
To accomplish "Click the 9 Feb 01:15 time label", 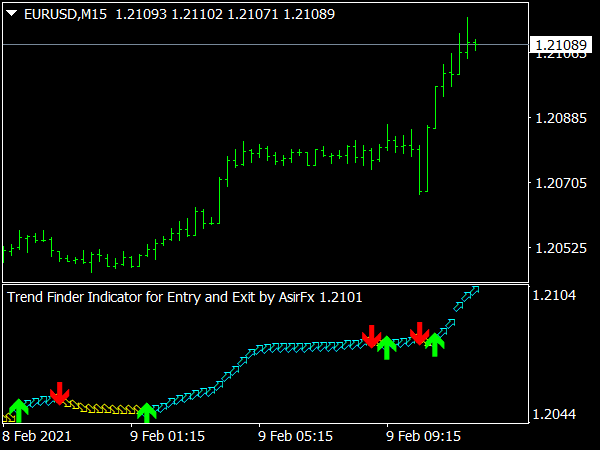I will pos(168,436).
